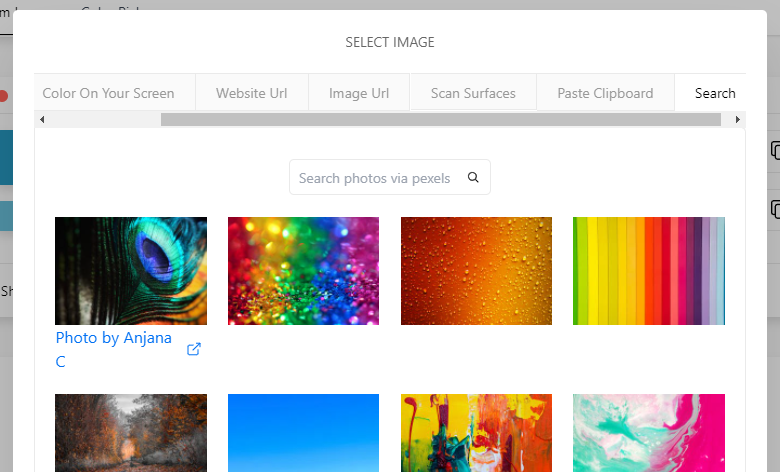This screenshot has height=472, width=780.
Task: Pick the rainbow colored stripes photo
Action: click(649, 271)
